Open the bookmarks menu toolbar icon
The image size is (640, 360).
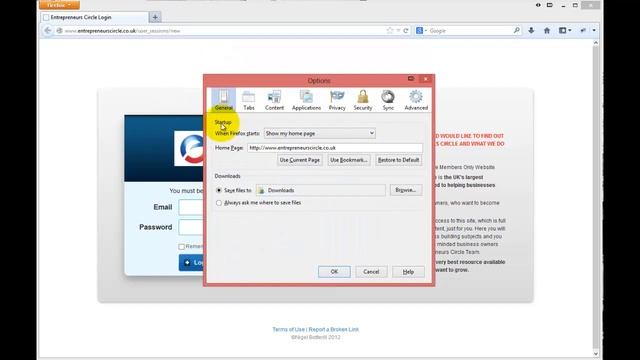point(565,31)
